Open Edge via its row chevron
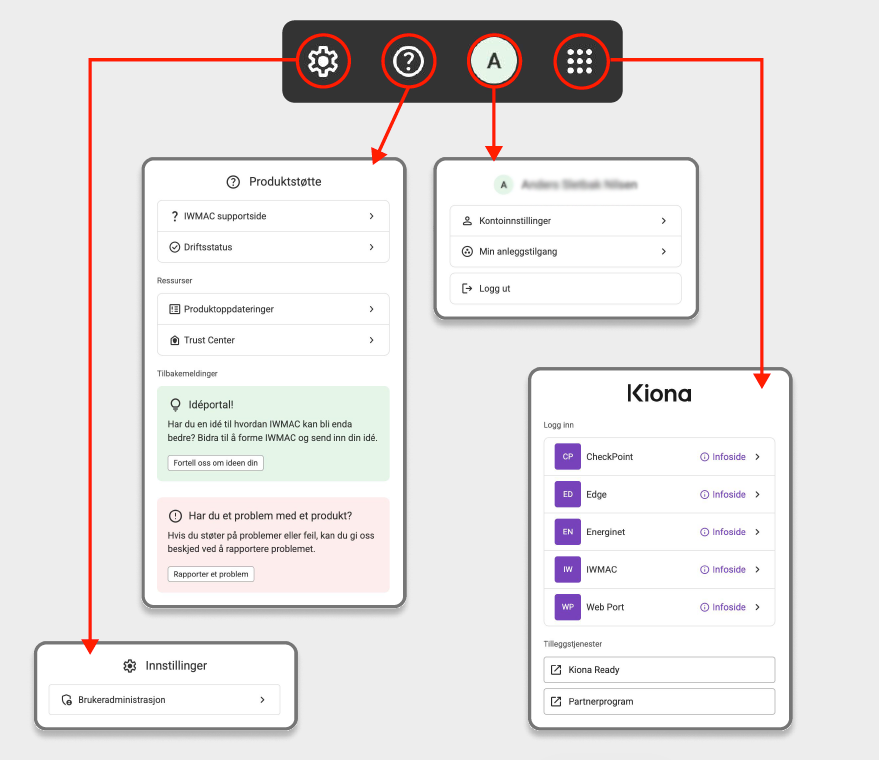The height and width of the screenshot is (760, 879). coord(757,494)
